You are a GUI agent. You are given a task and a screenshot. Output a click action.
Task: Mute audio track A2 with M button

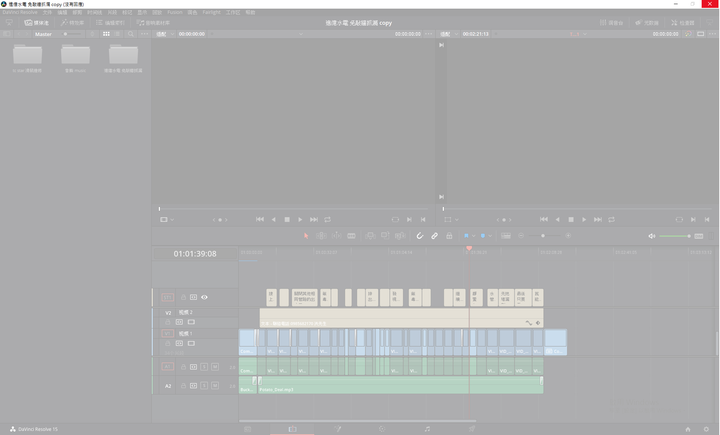(x=215, y=385)
